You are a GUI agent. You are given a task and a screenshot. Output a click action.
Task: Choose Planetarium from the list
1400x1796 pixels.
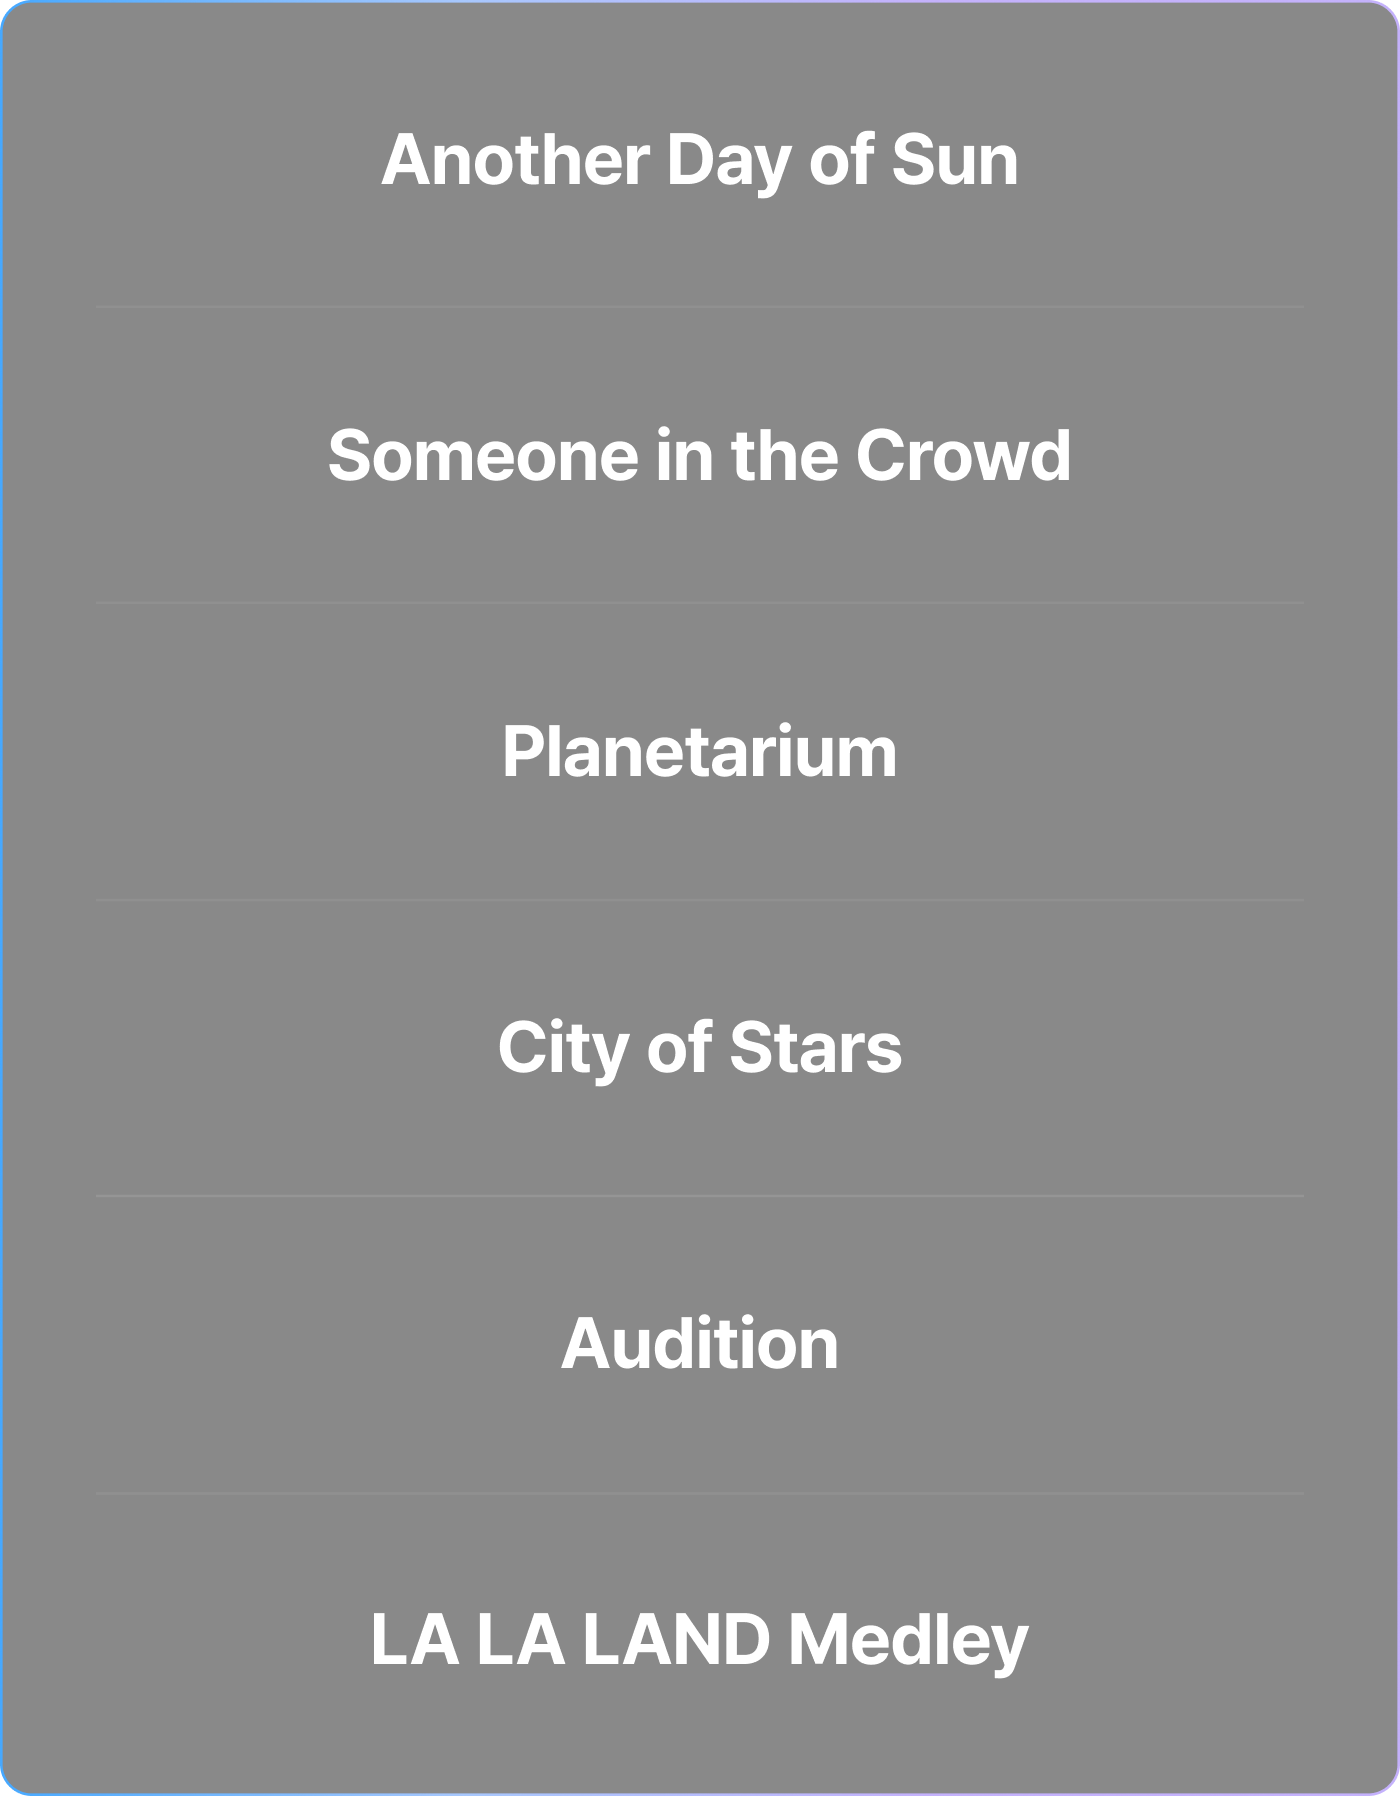700,752
